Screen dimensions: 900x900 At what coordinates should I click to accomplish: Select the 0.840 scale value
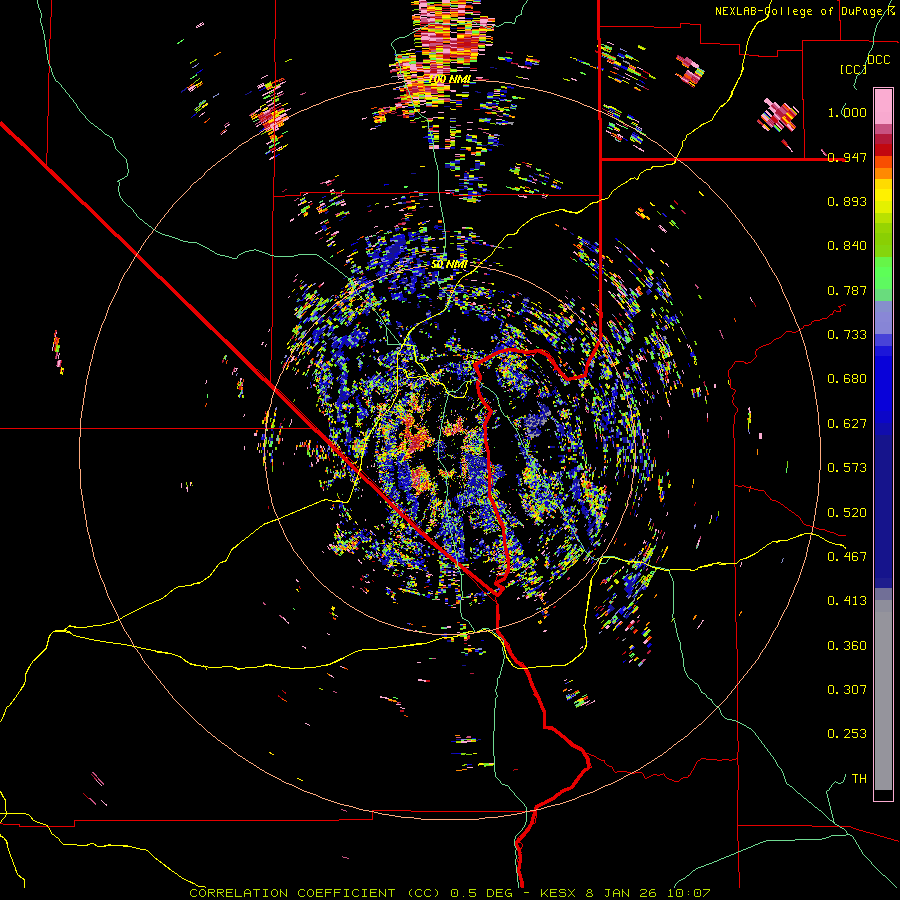pos(847,246)
